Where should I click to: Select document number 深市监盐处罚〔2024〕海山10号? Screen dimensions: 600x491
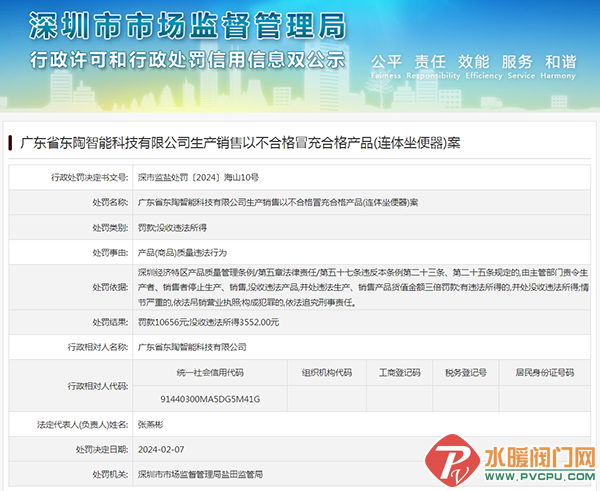[198, 177]
